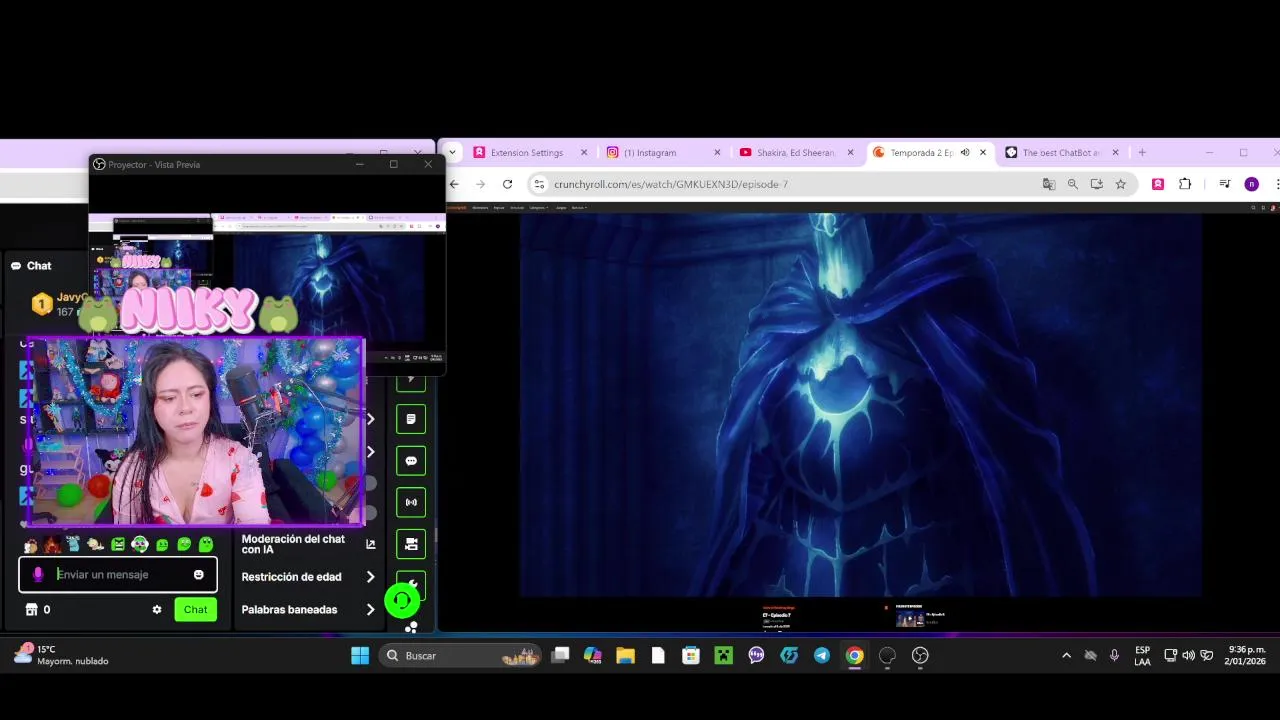Switch to The best ChatBot tab
Image resolution: width=1280 pixels, height=720 pixels.
tap(1060, 153)
